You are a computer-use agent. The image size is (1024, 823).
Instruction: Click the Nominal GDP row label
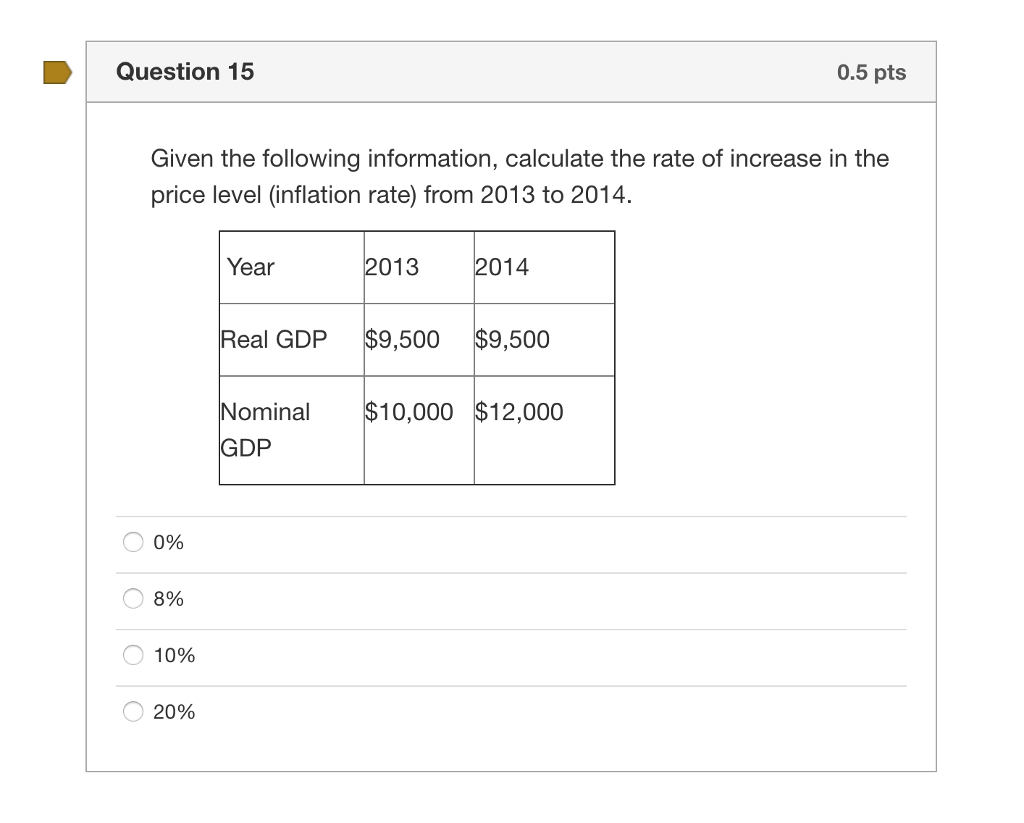tap(267, 429)
